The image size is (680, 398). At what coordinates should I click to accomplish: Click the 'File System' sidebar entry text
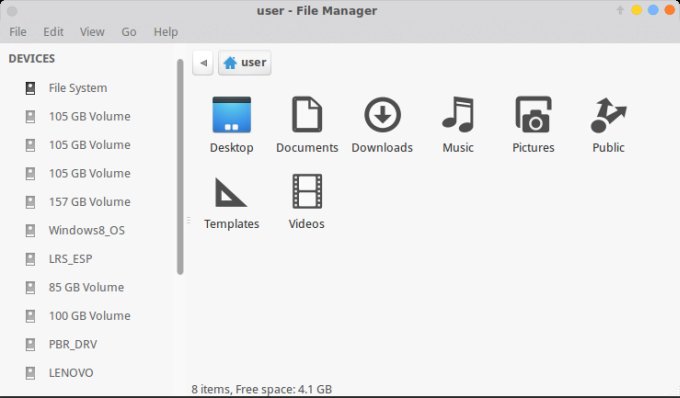pos(78,88)
